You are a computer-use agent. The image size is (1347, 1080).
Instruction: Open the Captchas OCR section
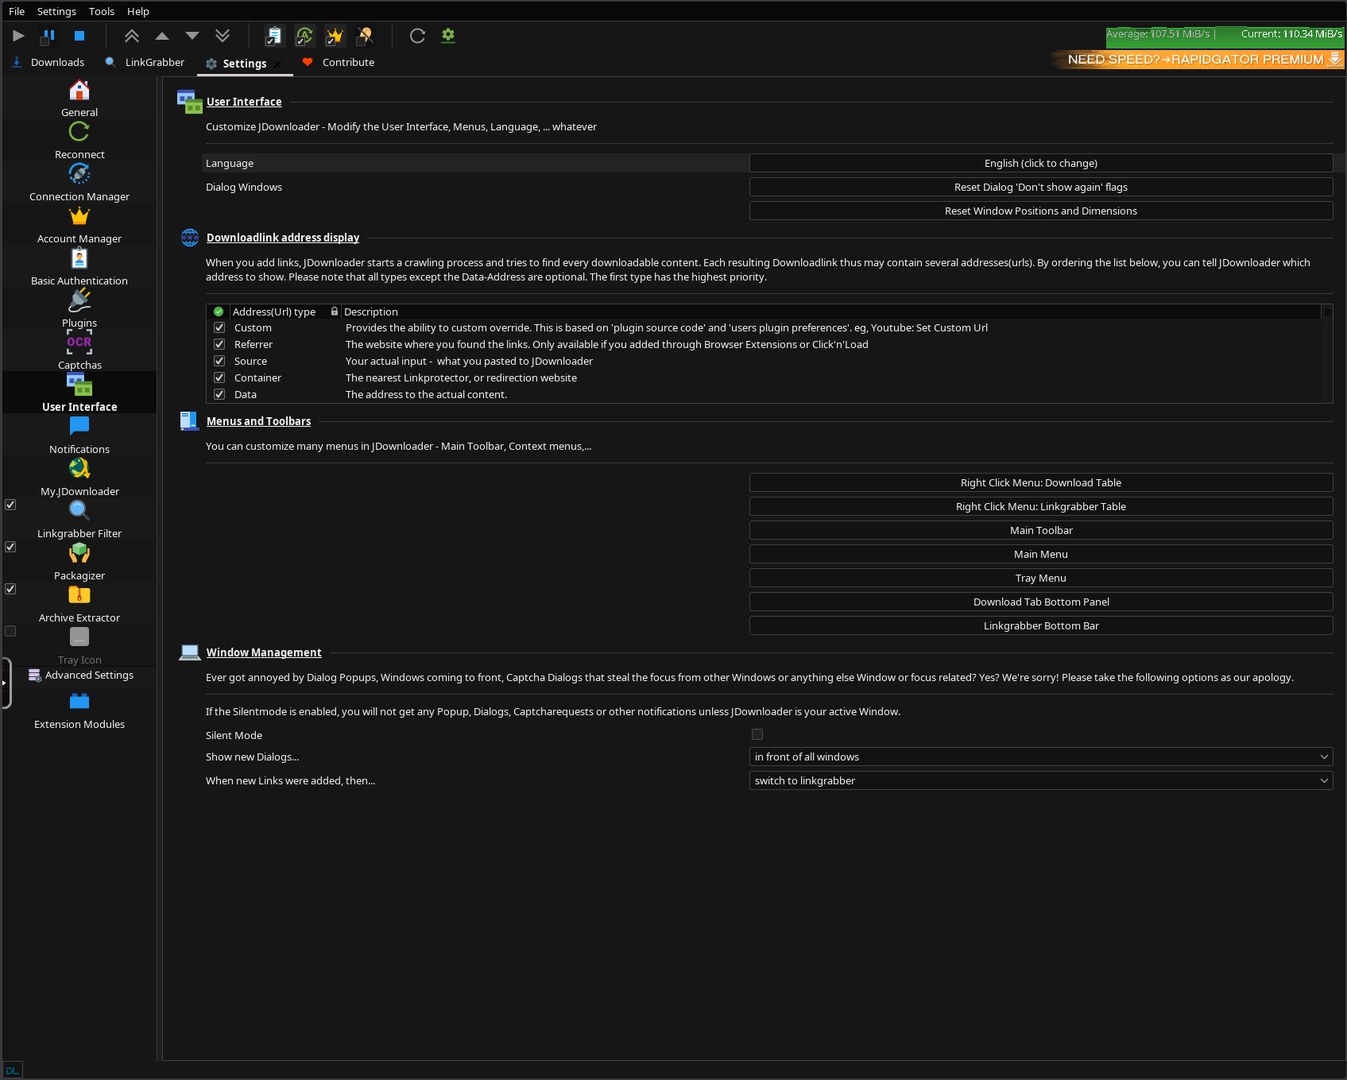[x=79, y=351]
